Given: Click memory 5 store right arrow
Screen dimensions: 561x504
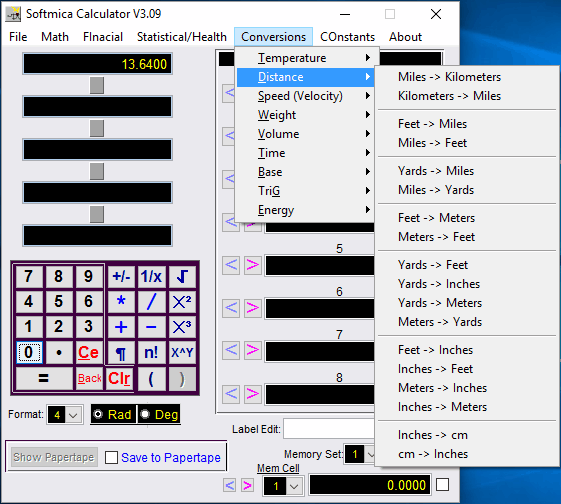Looking at the screenshot, I should tap(253, 265).
